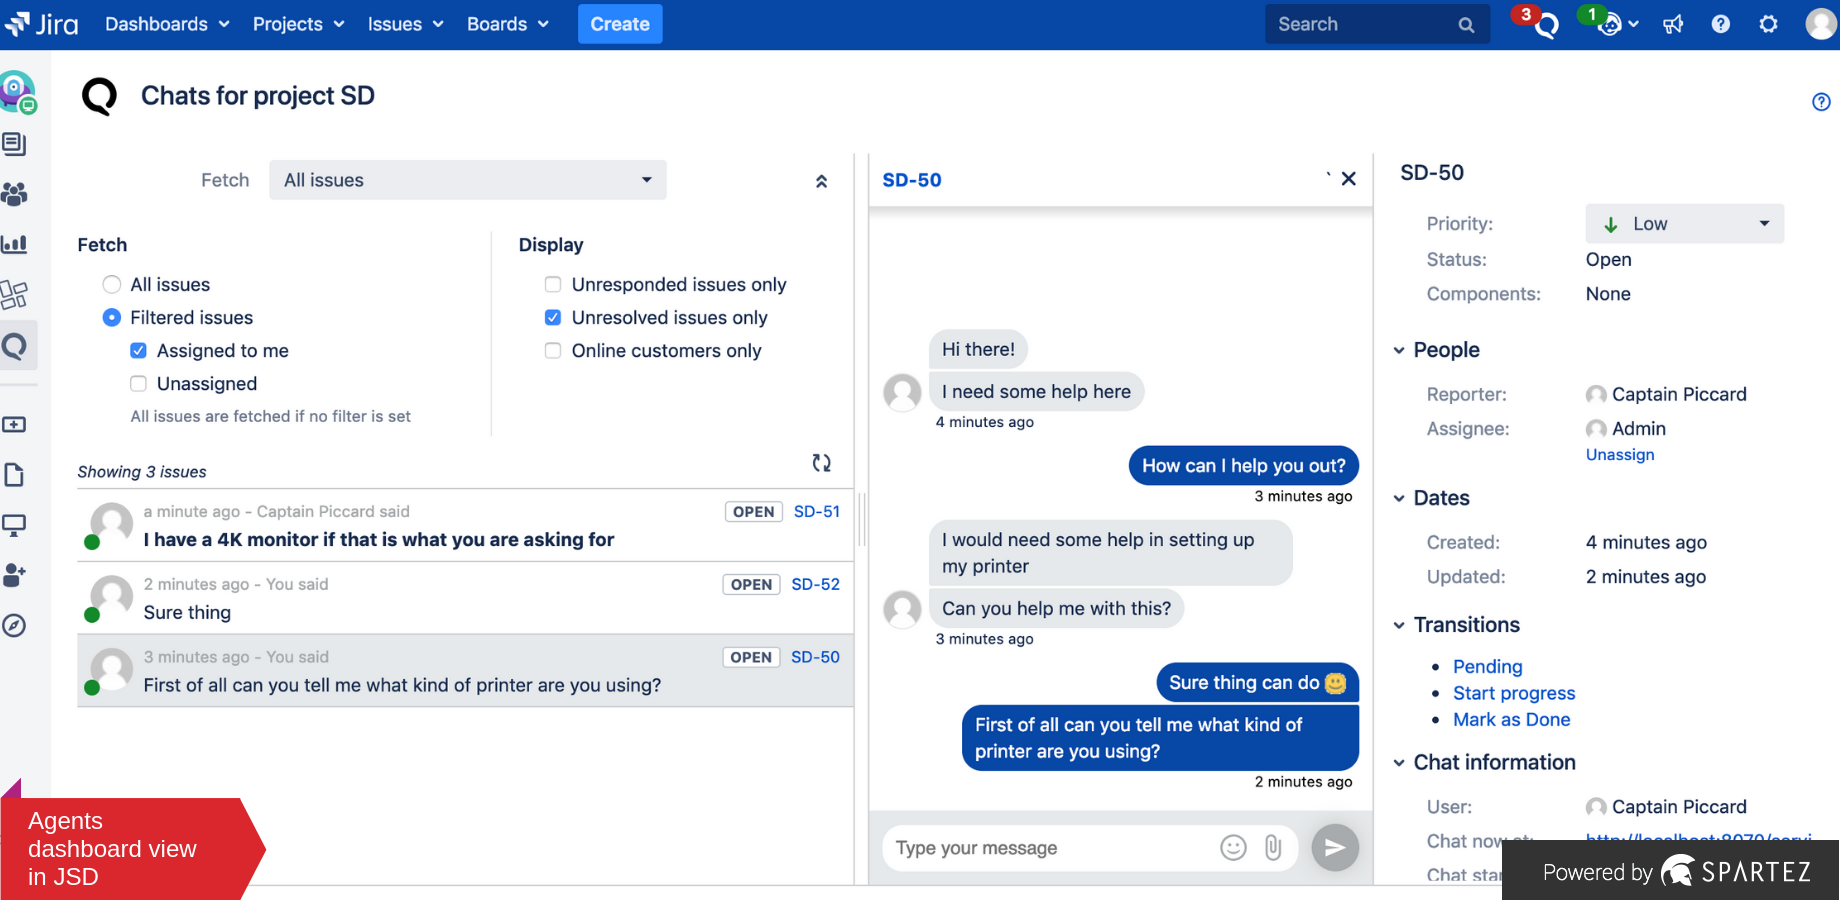This screenshot has height=900, width=1840.
Task: Click the Start progress transition link
Action: (x=1514, y=692)
